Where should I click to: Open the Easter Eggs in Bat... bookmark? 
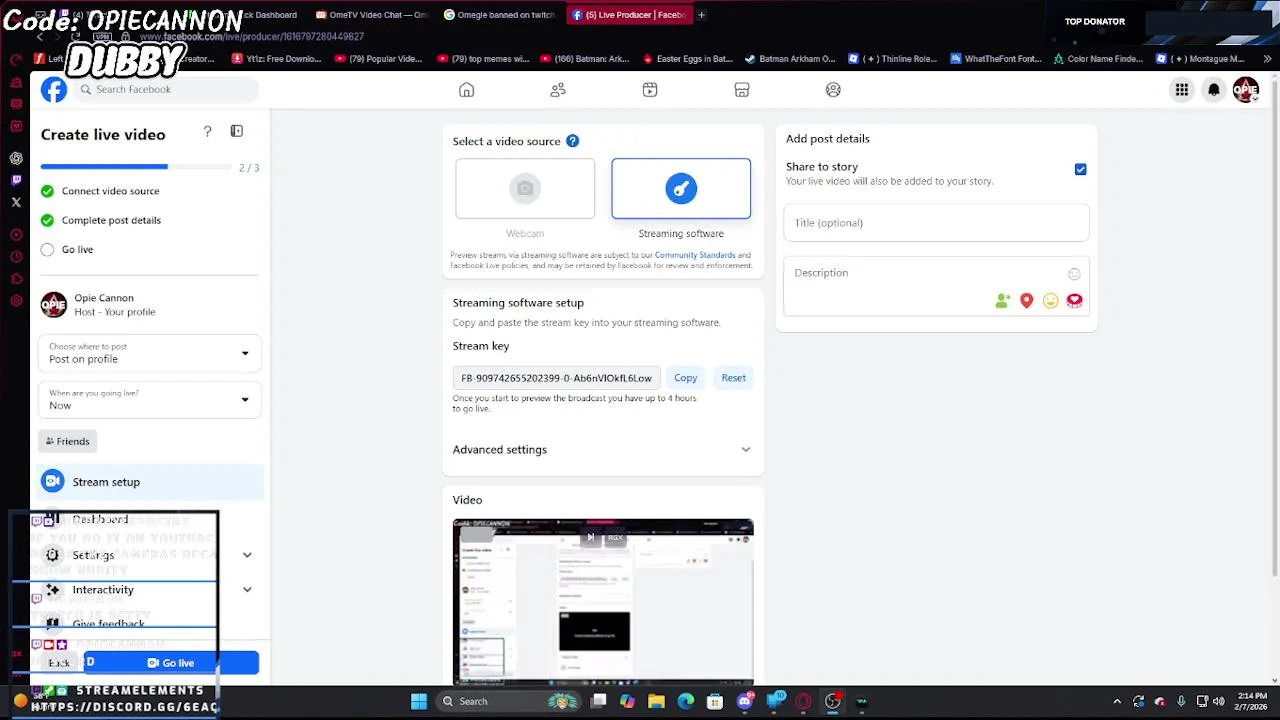(x=687, y=59)
